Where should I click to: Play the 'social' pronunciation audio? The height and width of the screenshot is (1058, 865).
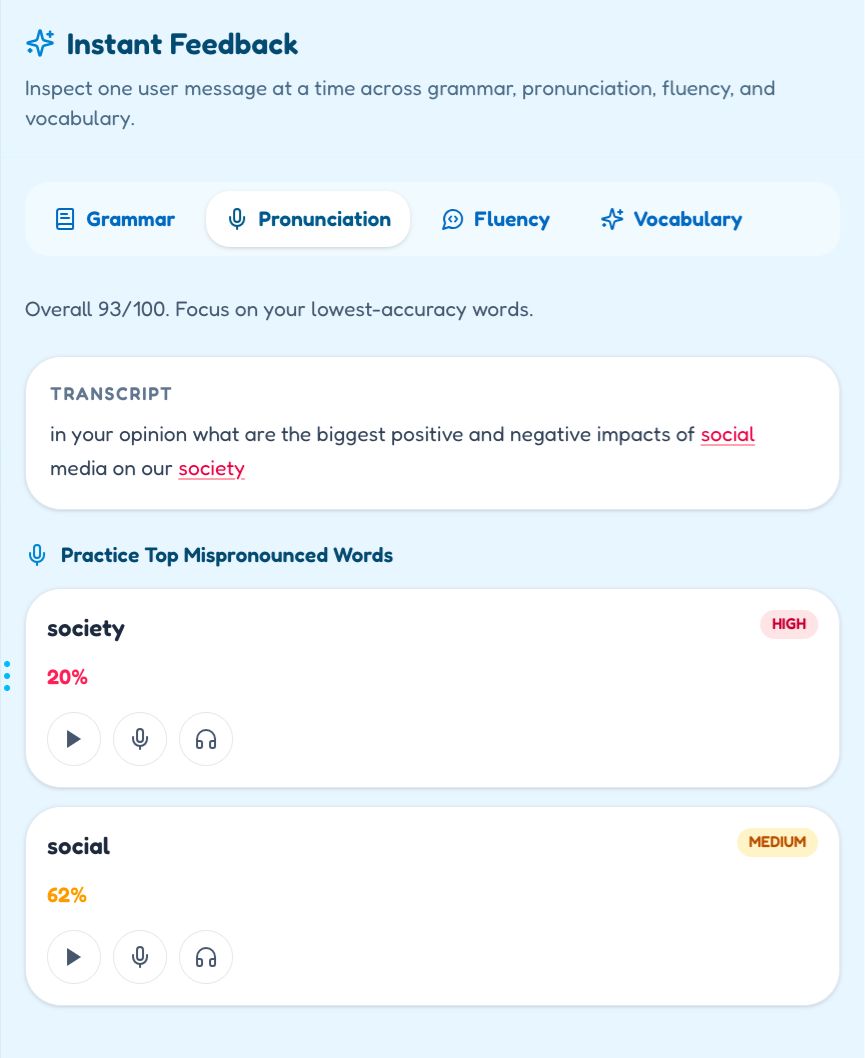point(74,957)
